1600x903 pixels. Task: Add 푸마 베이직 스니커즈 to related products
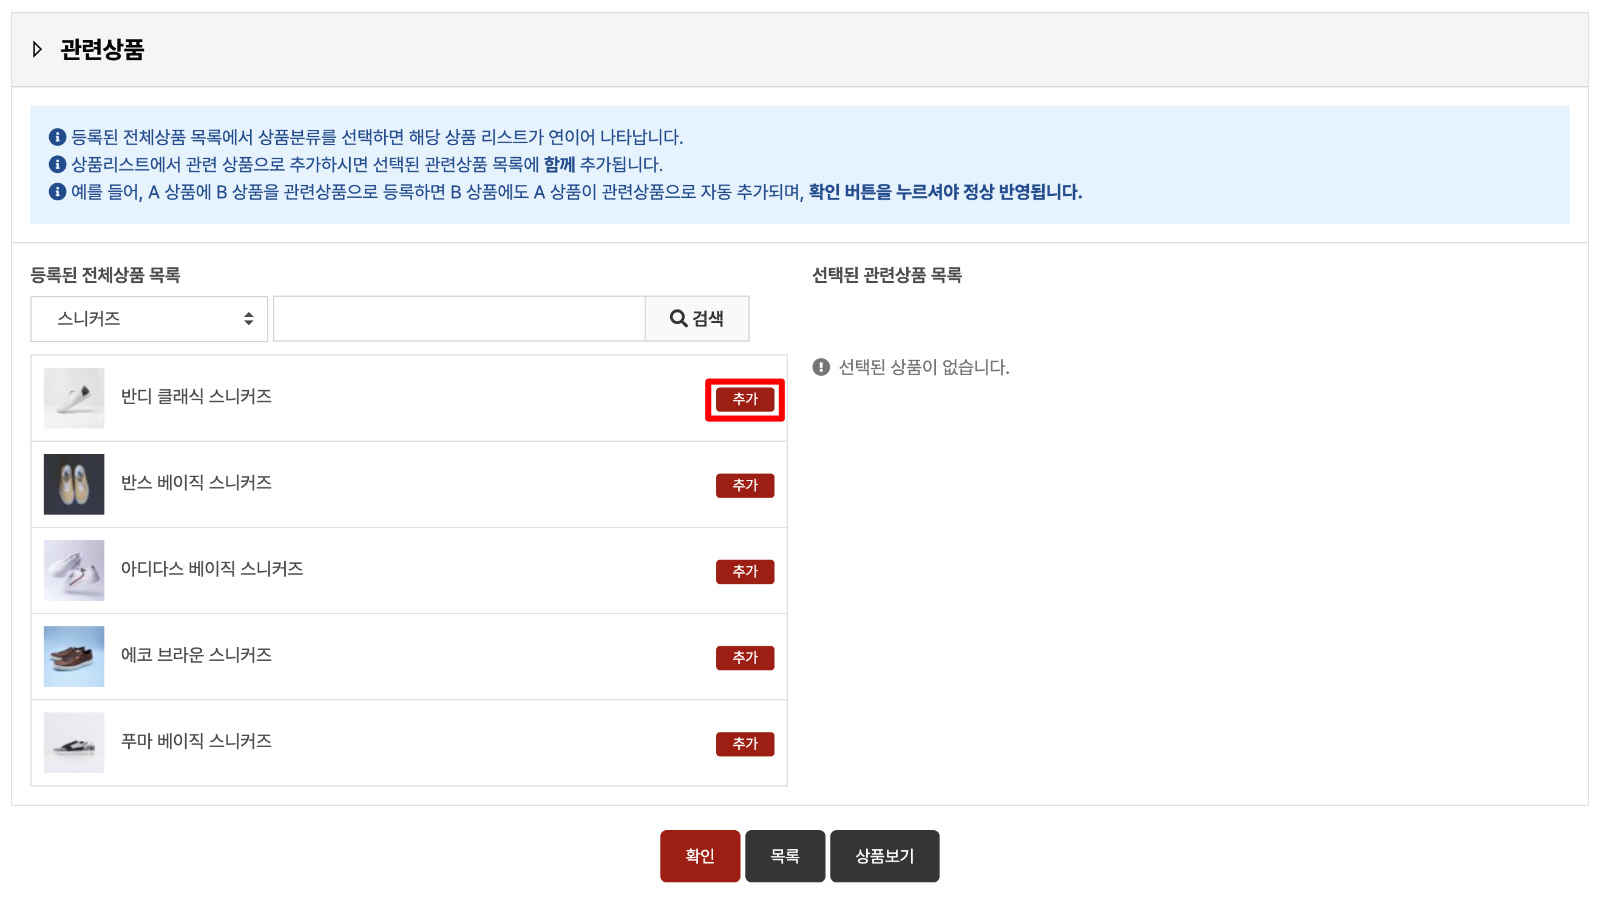coord(745,743)
